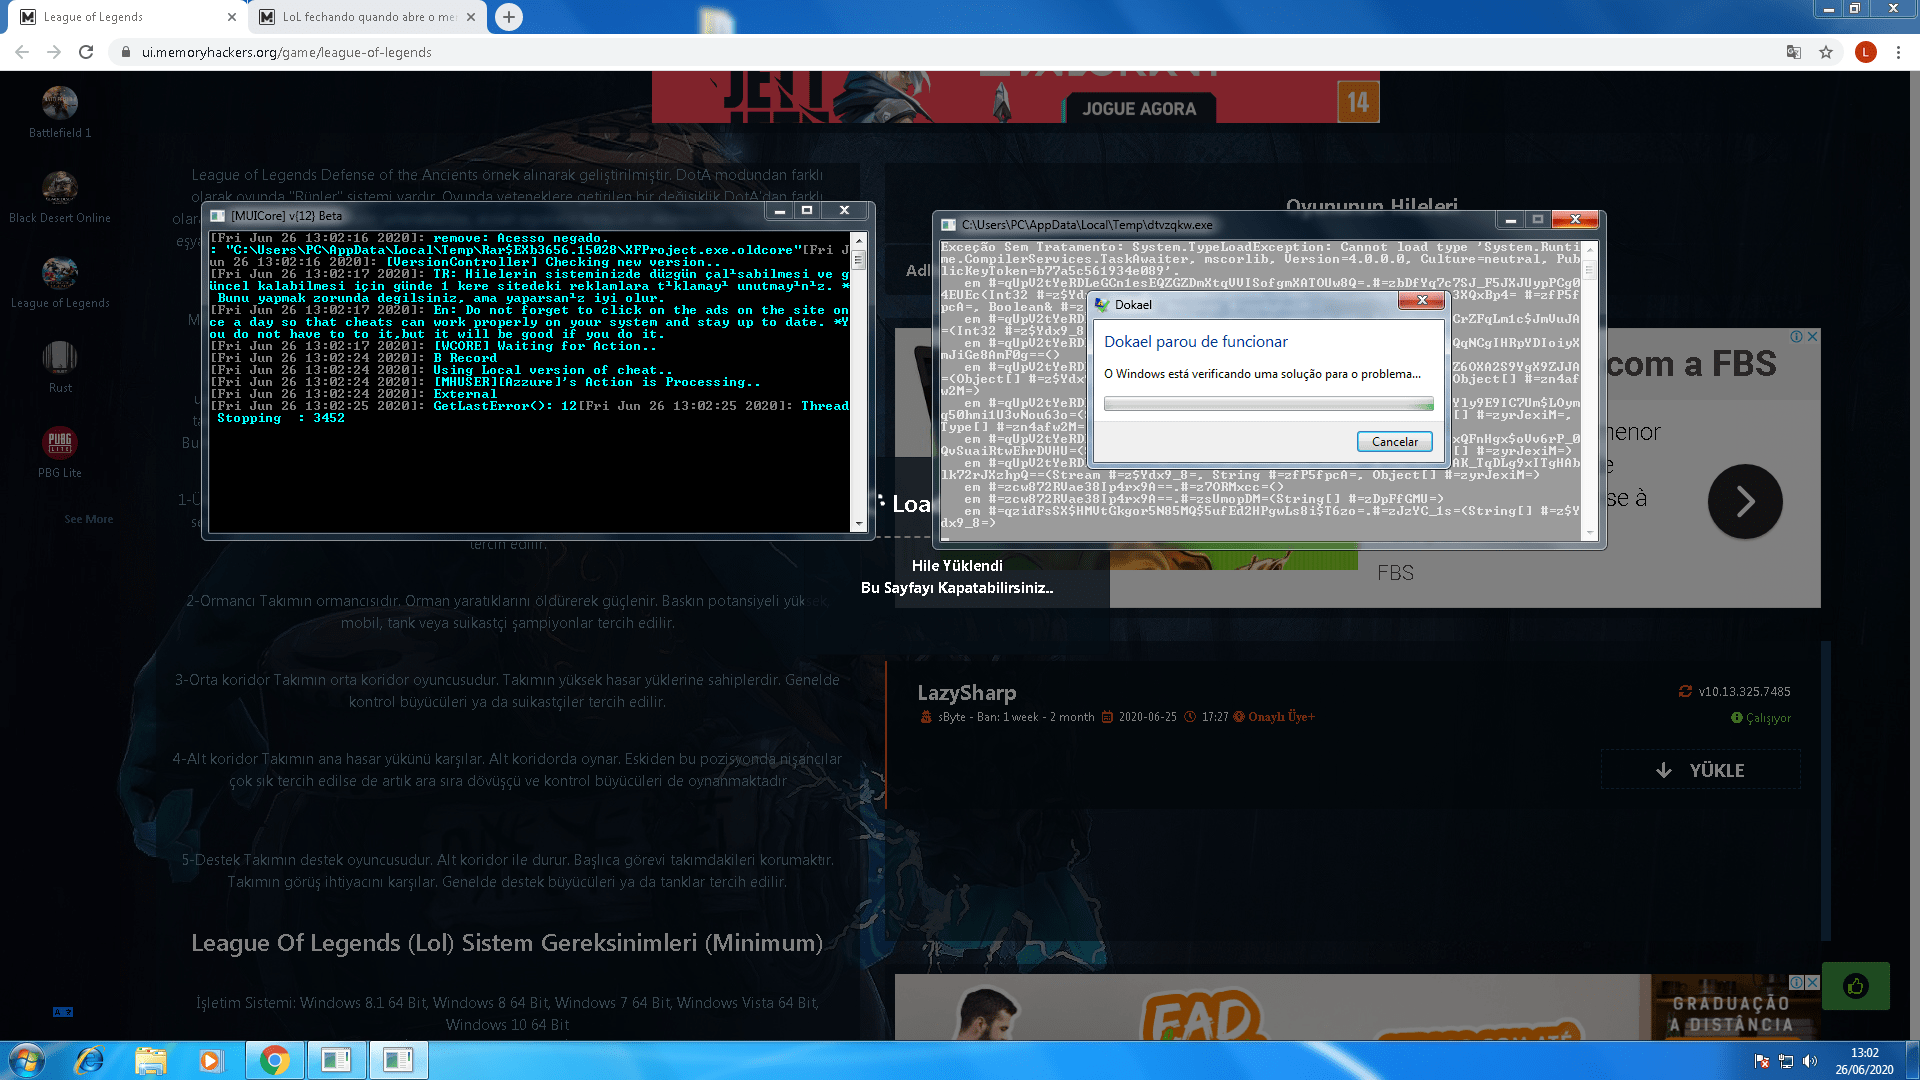Click the Onaylı Üye+ badge text
Viewport: 1920px width, 1080px height.
tap(1281, 717)
